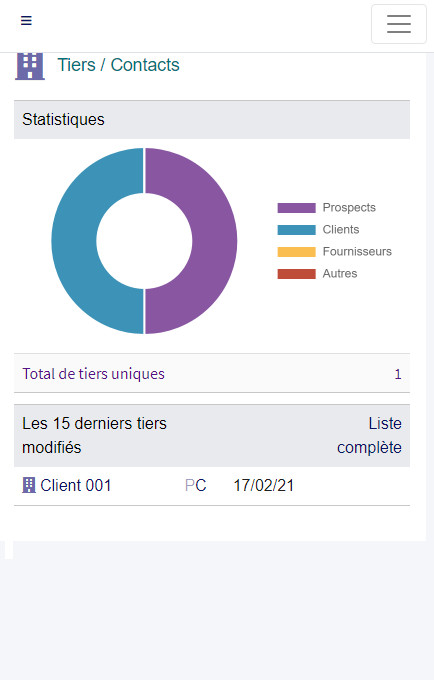
Task: Click the Fournisseurs legend label
Action: coord(357,252)
